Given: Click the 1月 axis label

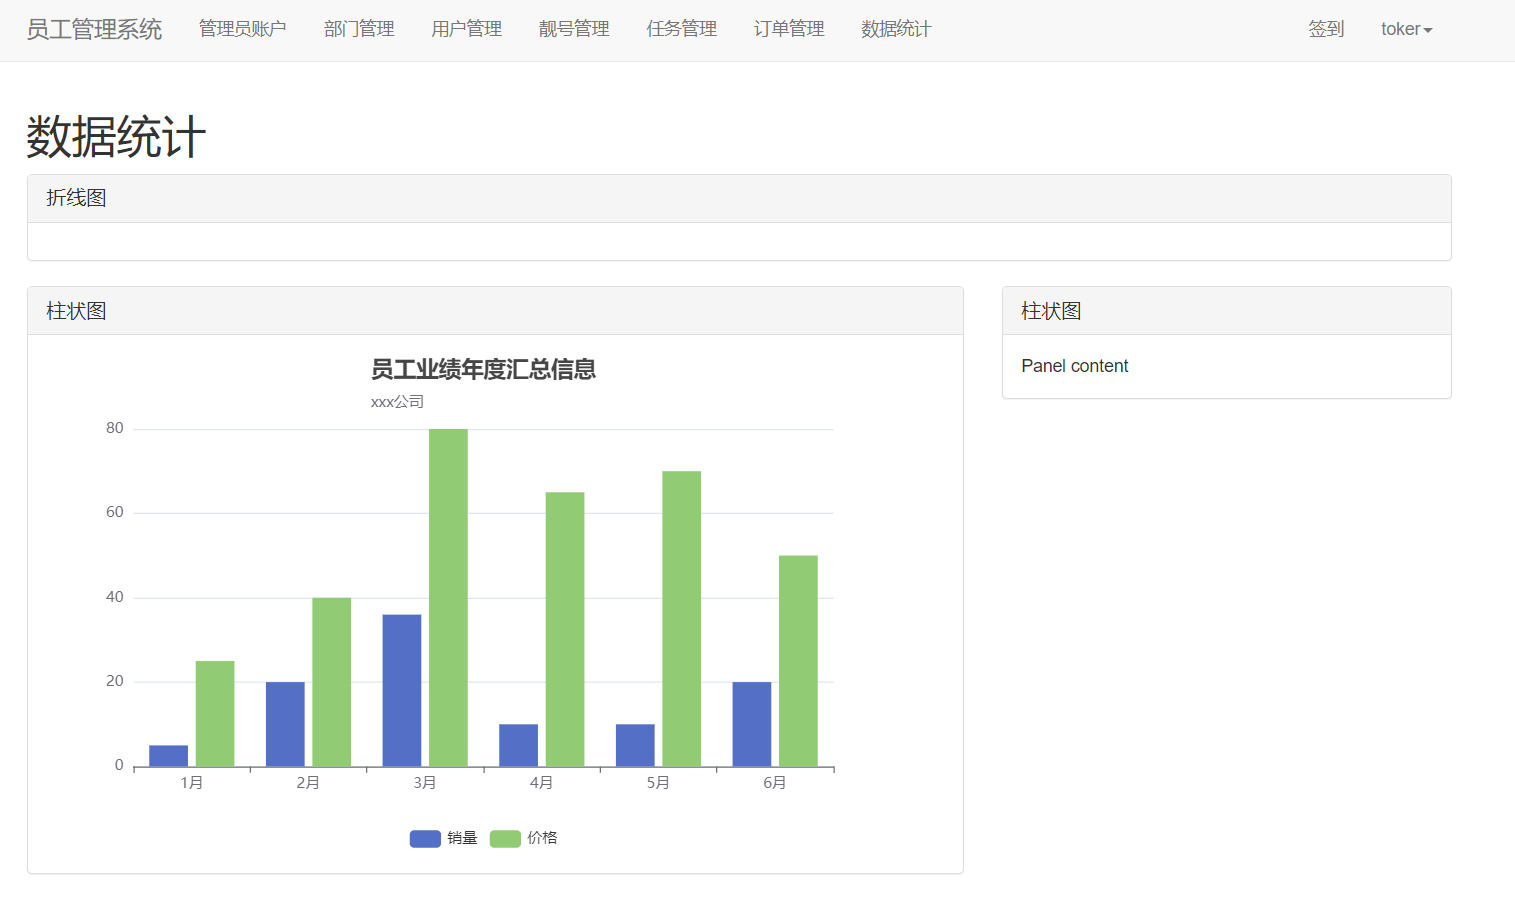Looking at the screenshot, I should click(192, 782).
